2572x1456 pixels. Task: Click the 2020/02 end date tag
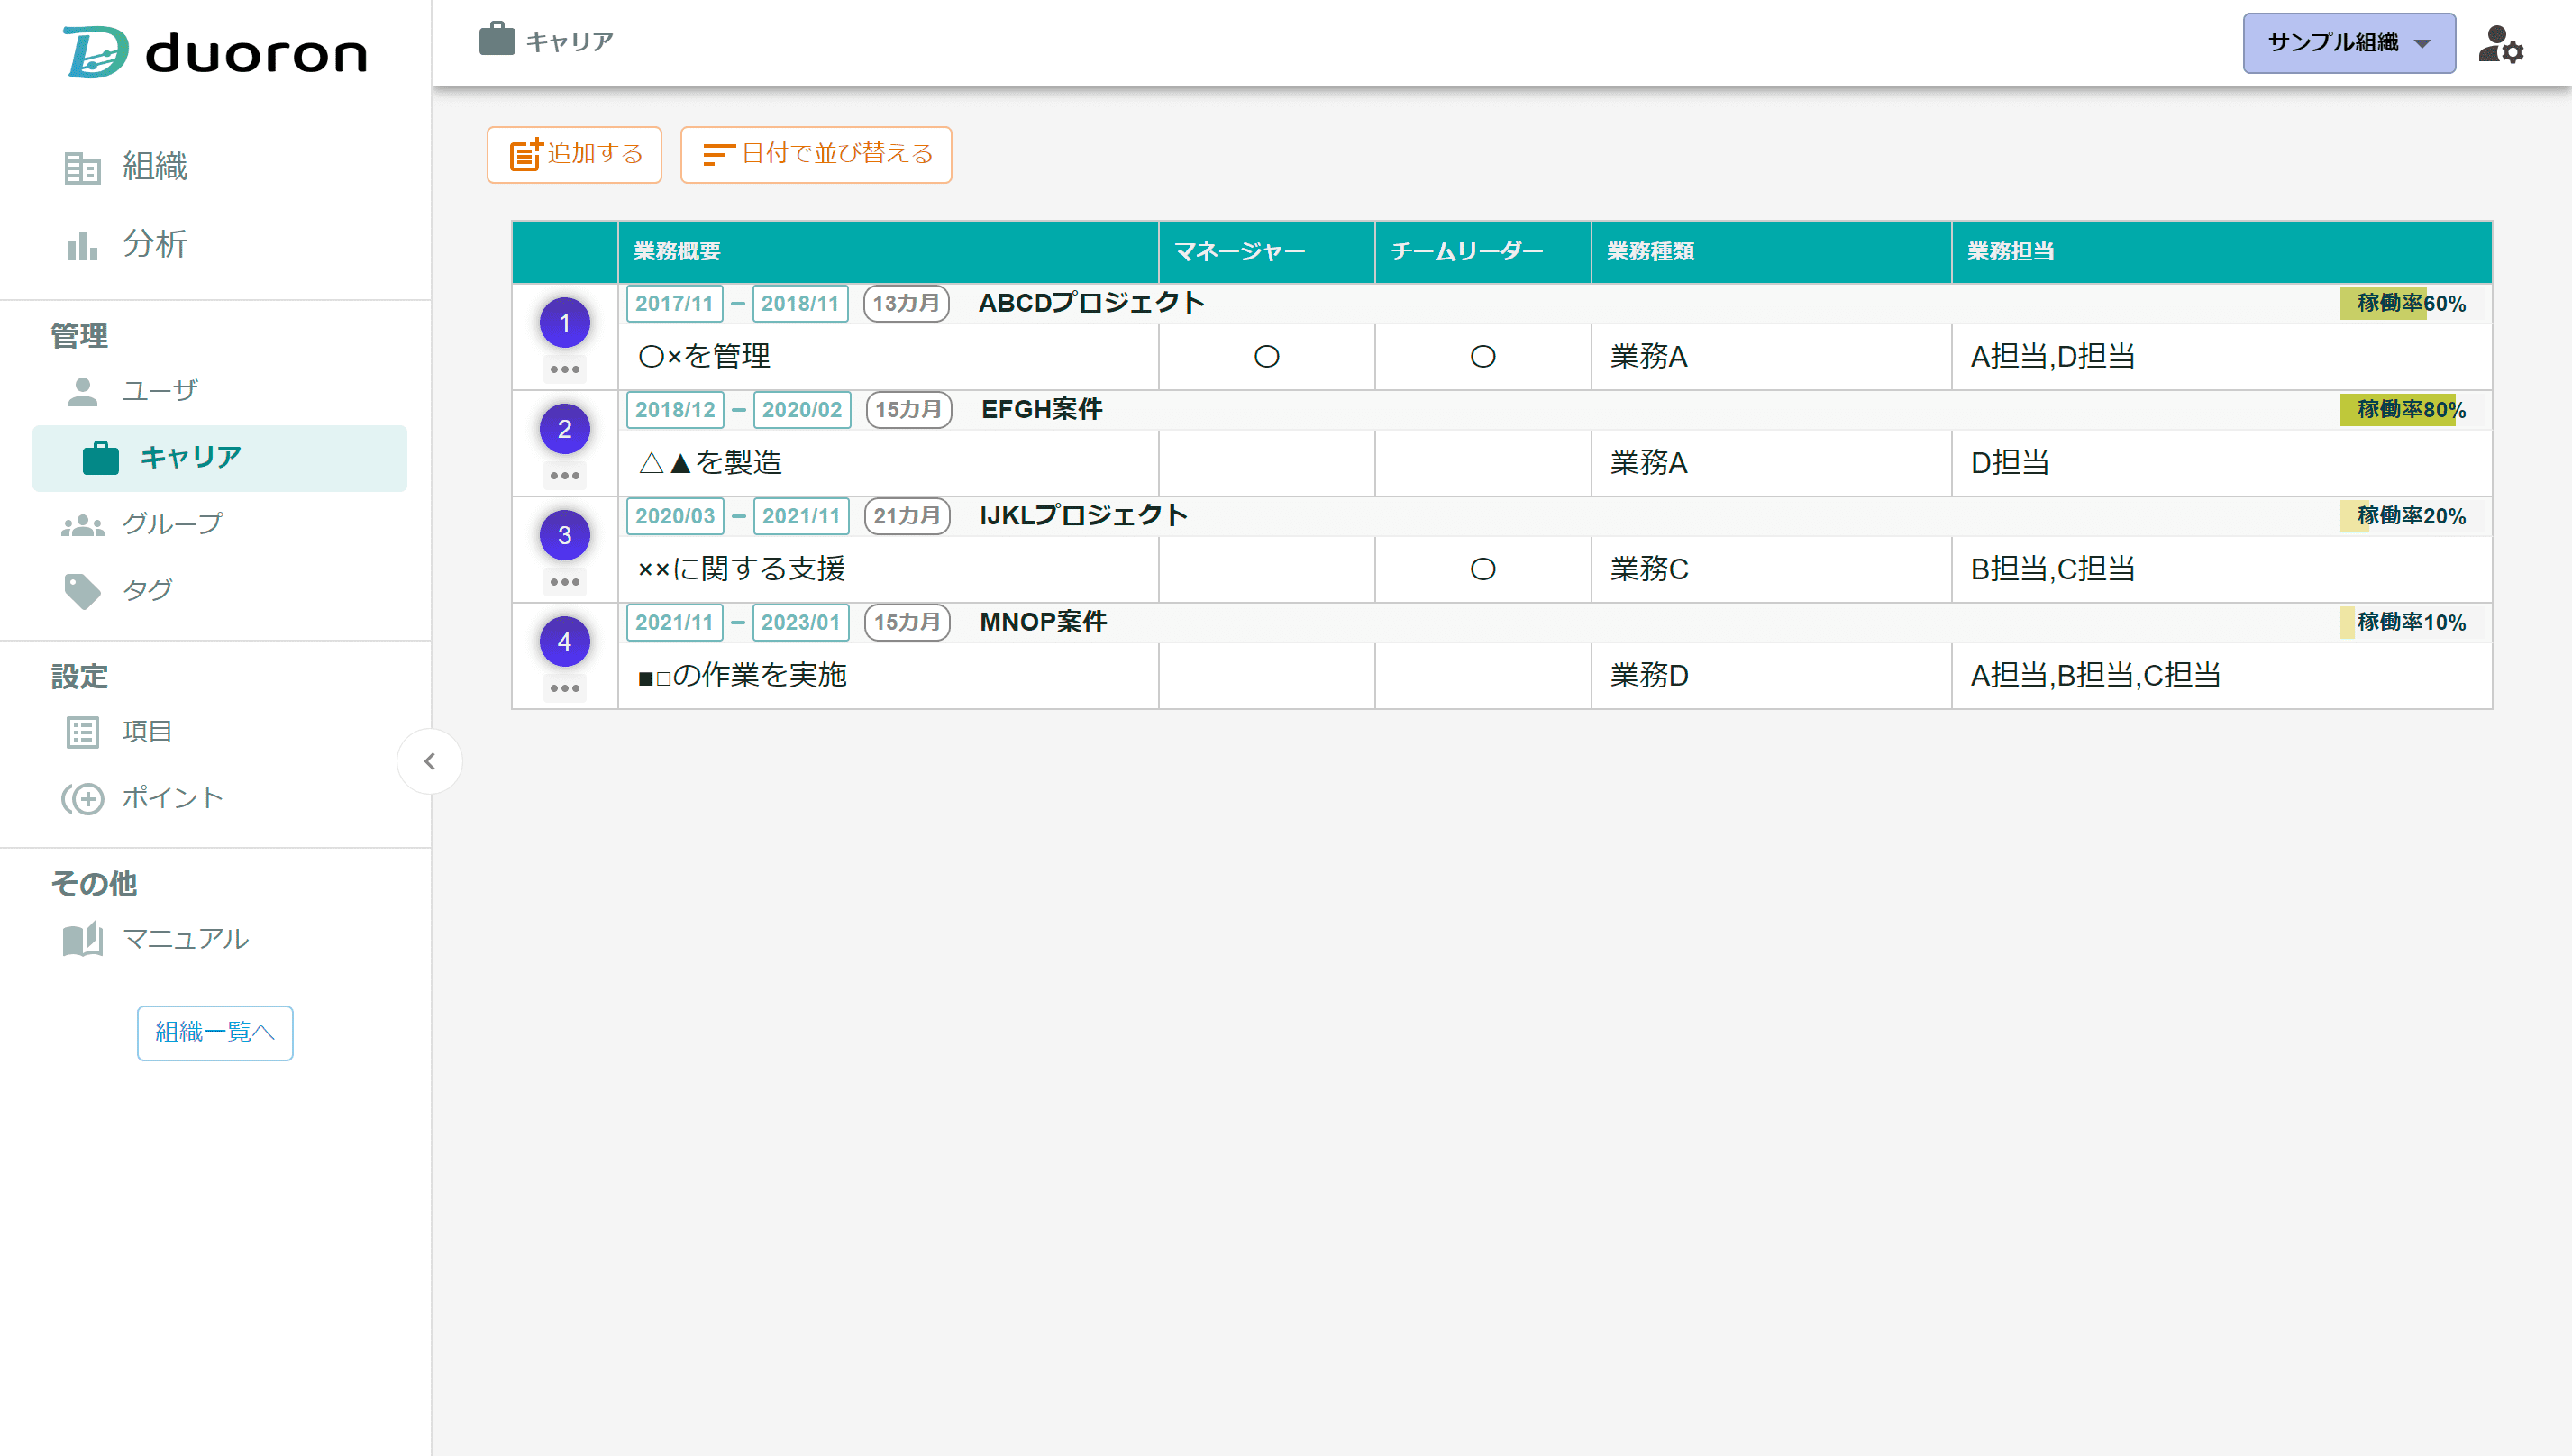[x=802, y=409]
